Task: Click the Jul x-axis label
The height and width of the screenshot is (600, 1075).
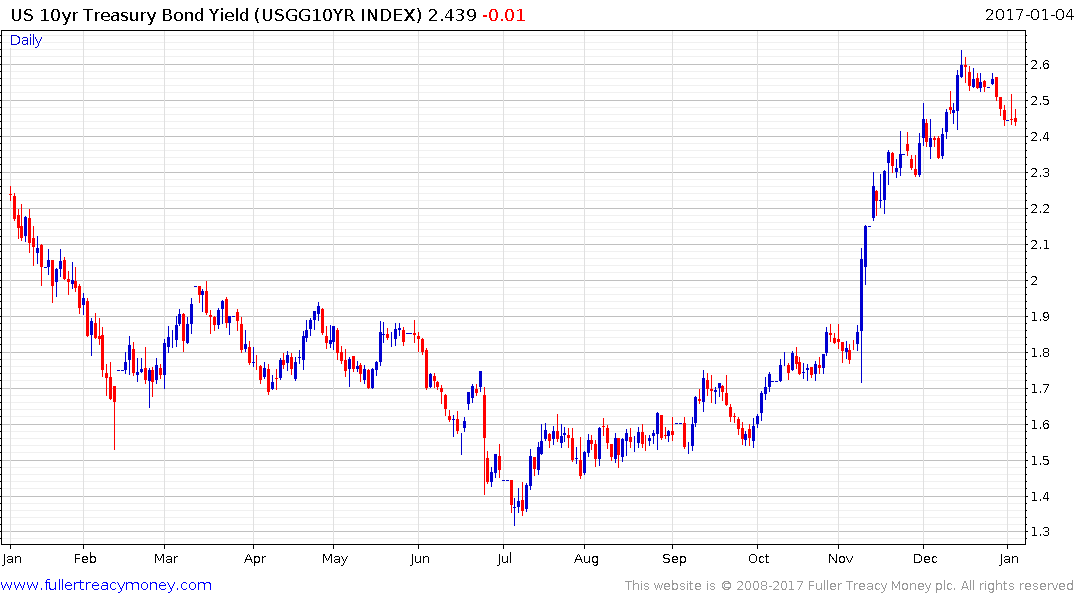Action: (504, 559)
